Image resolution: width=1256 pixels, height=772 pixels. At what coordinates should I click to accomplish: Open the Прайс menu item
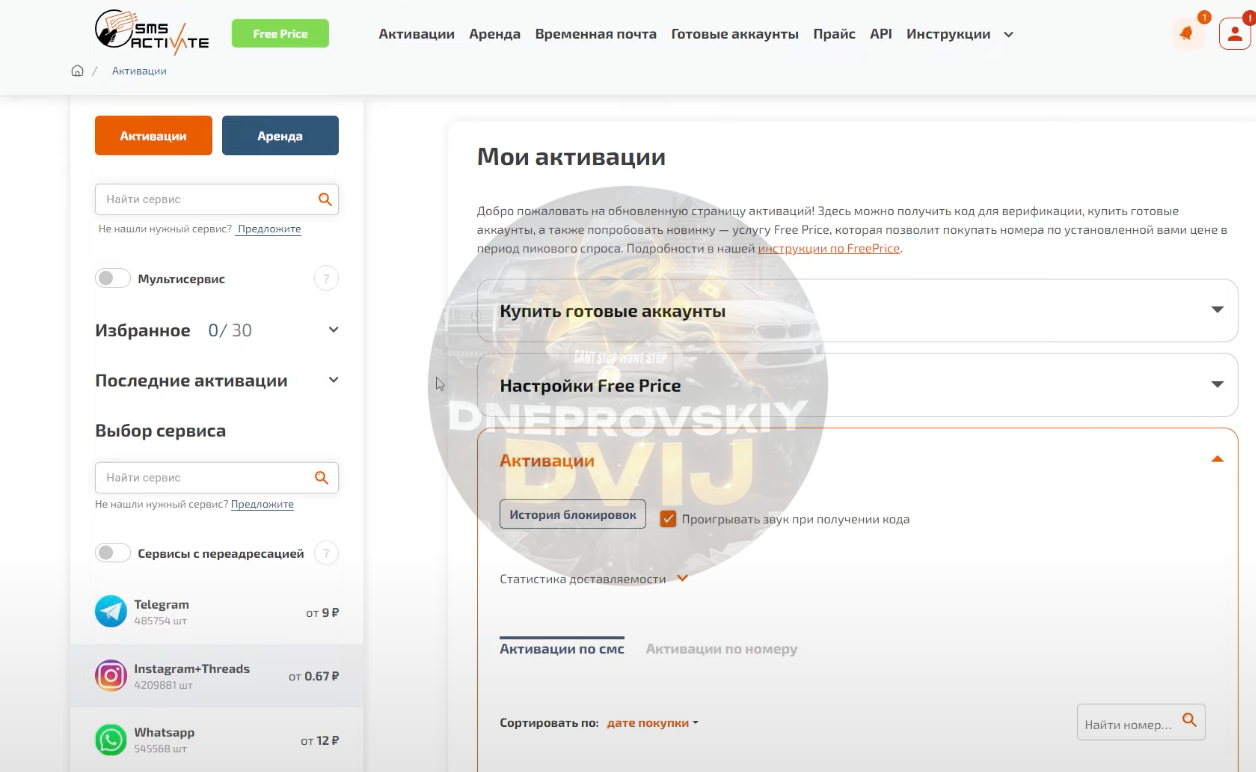(x=834, y=34)
